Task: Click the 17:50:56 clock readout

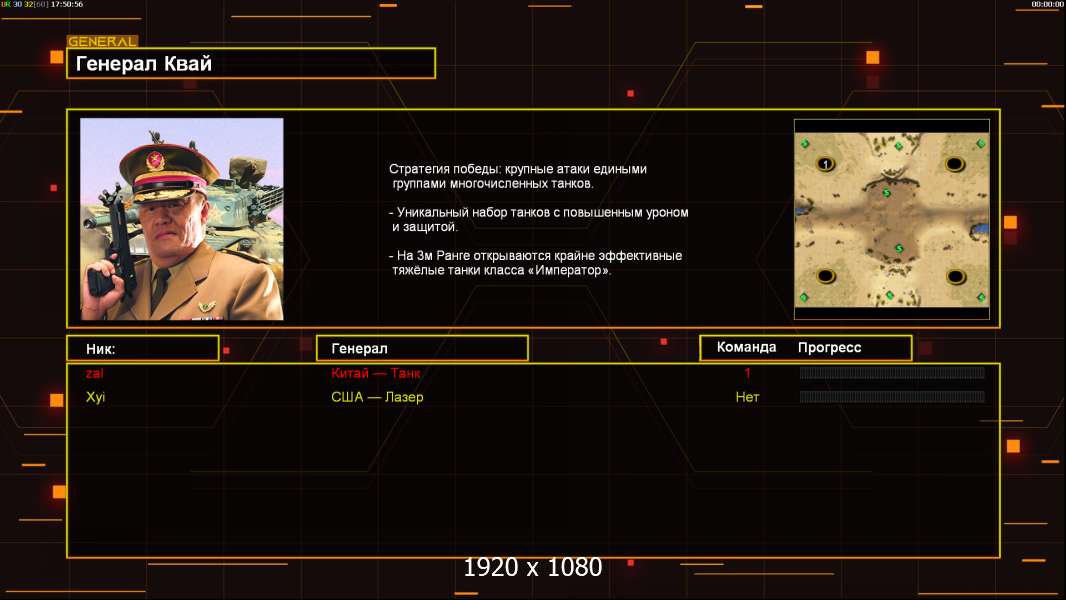Action: pos(67,4)
